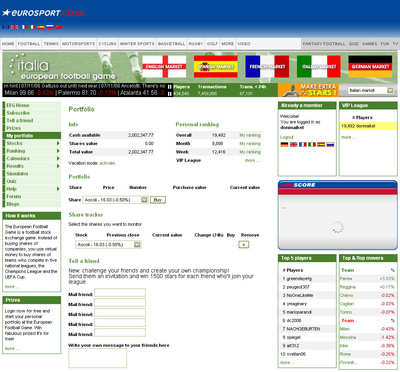This screenshot has height=372, width=400.
Task: Click the Italian Market flag
Action: [319, 66]
